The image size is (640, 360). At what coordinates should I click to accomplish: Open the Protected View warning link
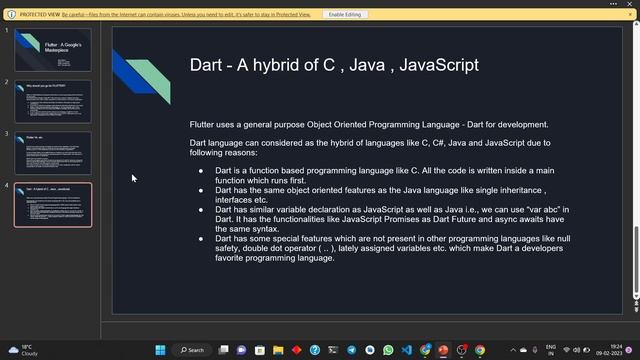pos(186,14)
